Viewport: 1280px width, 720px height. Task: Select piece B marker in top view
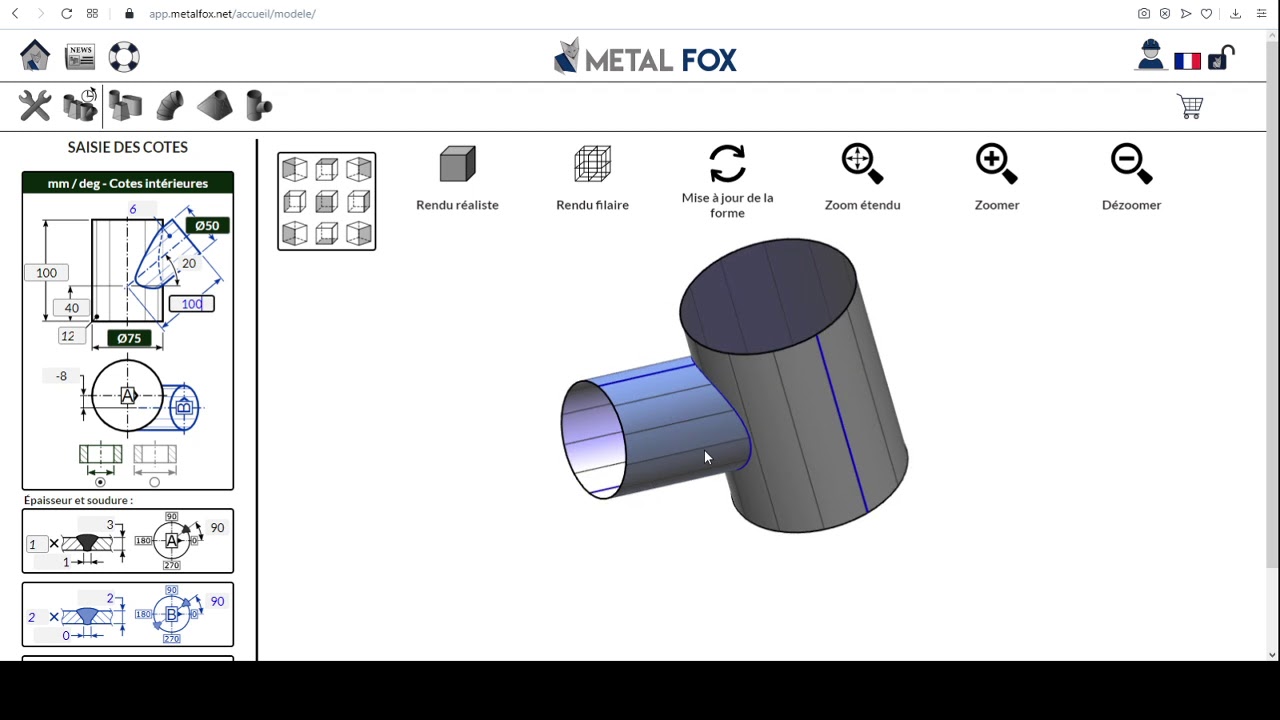click(x=183, y=407)
